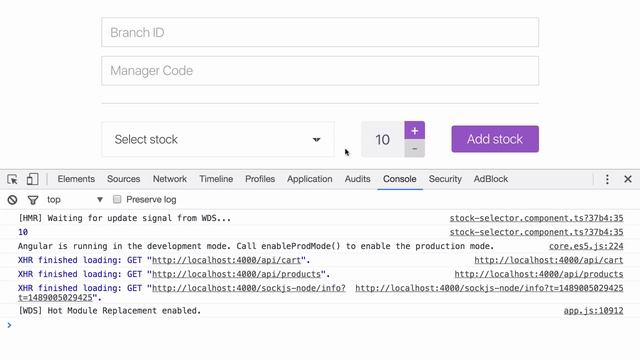The height and width of the screenshot is (360, 640).
Task: Increase quantity with the plus button
Action: click(414, 131)
